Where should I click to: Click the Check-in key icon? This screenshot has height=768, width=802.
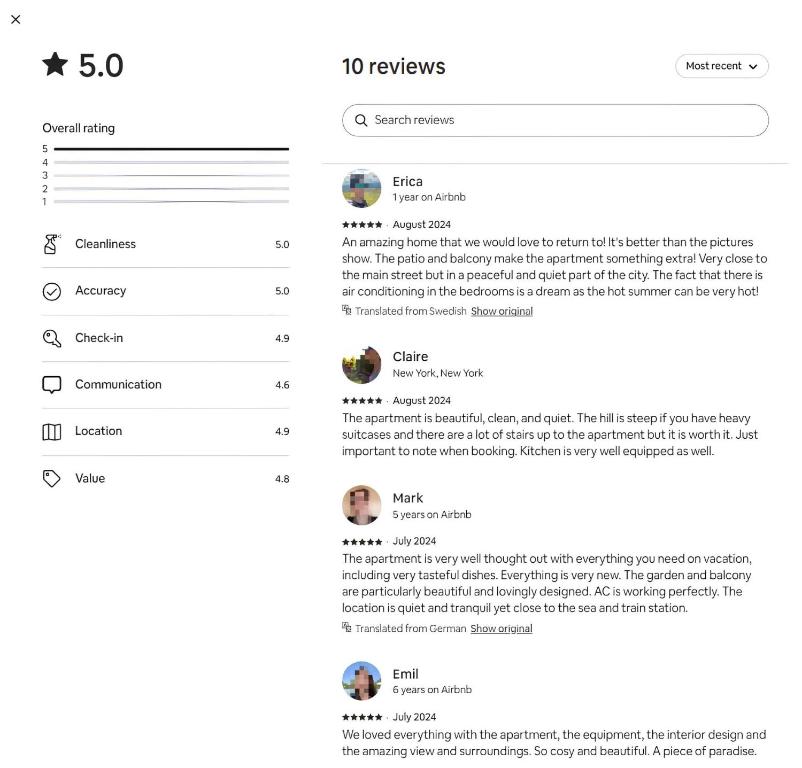pos(52,338)
